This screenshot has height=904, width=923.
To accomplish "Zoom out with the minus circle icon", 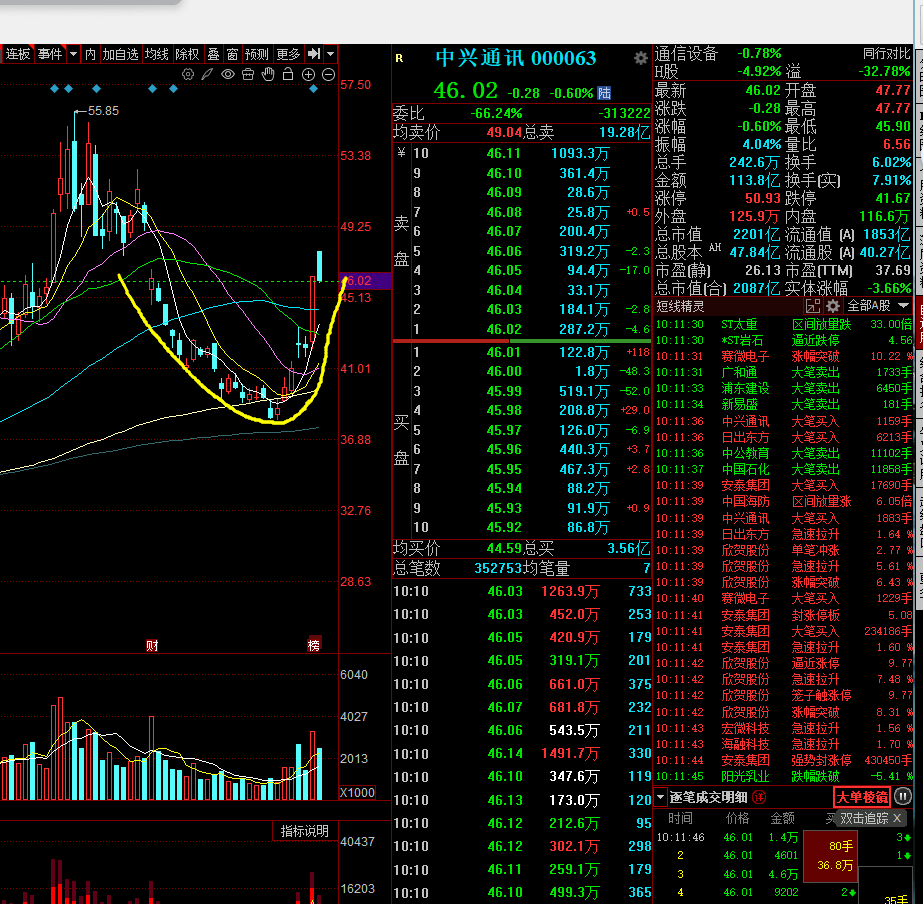I will 328,74.
